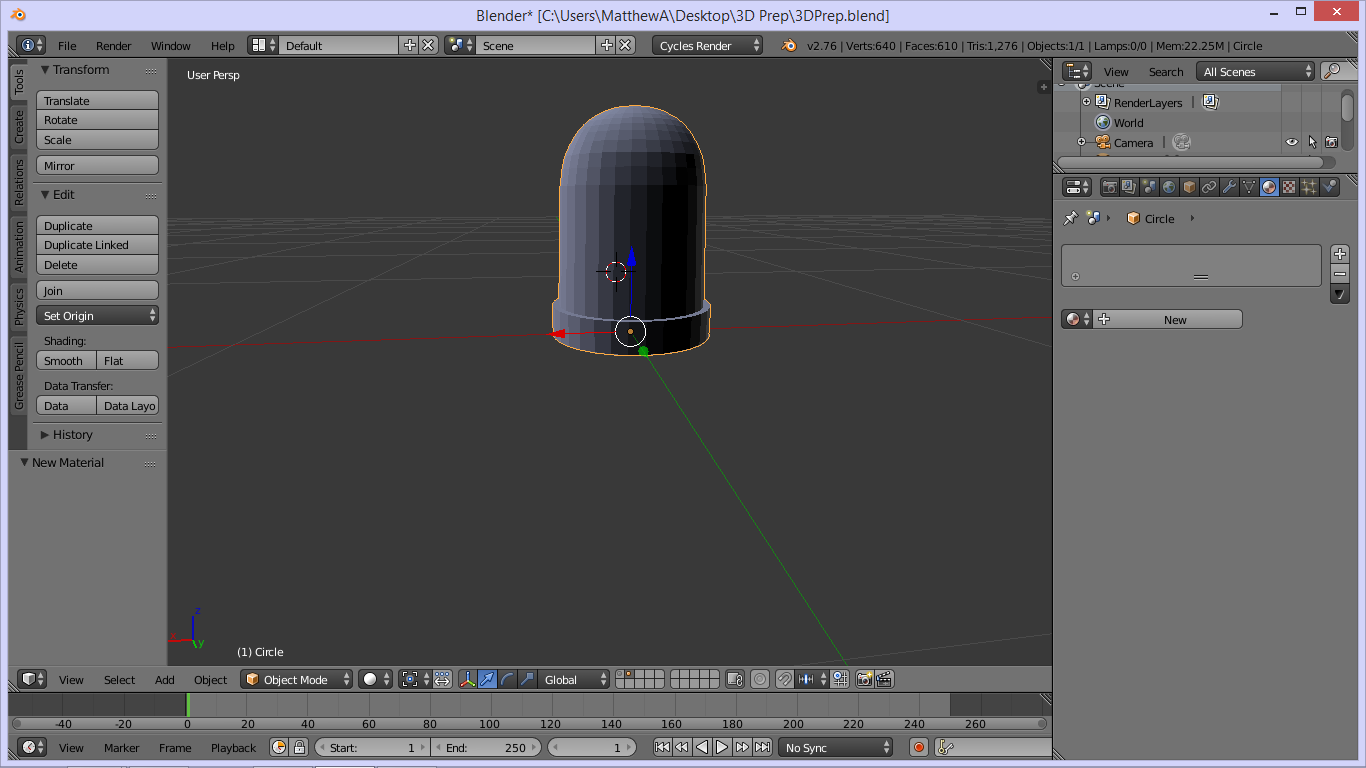
Task: Switch to the Physics tab in tool shelf
Action: click(18, 307)
